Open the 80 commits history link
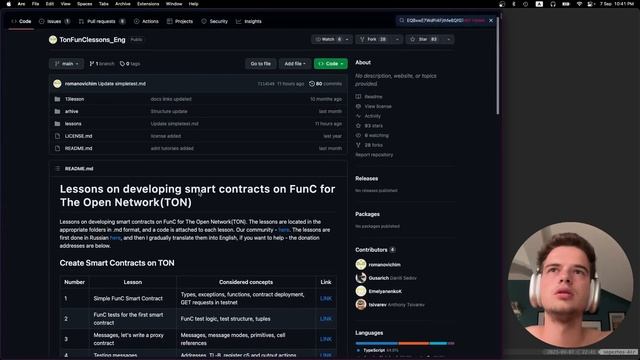Screen dimensions: 640x360 tap(325, 84)
